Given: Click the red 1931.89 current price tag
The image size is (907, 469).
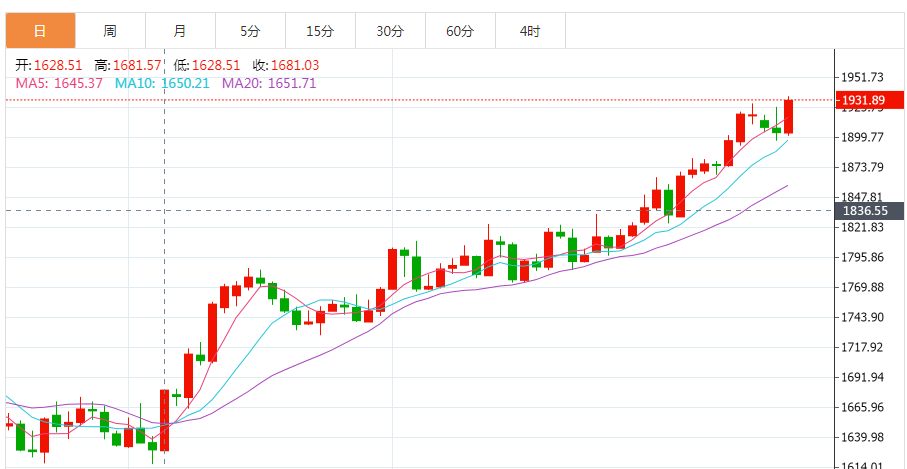Looking at the screenshot, I should click(868, 100).
